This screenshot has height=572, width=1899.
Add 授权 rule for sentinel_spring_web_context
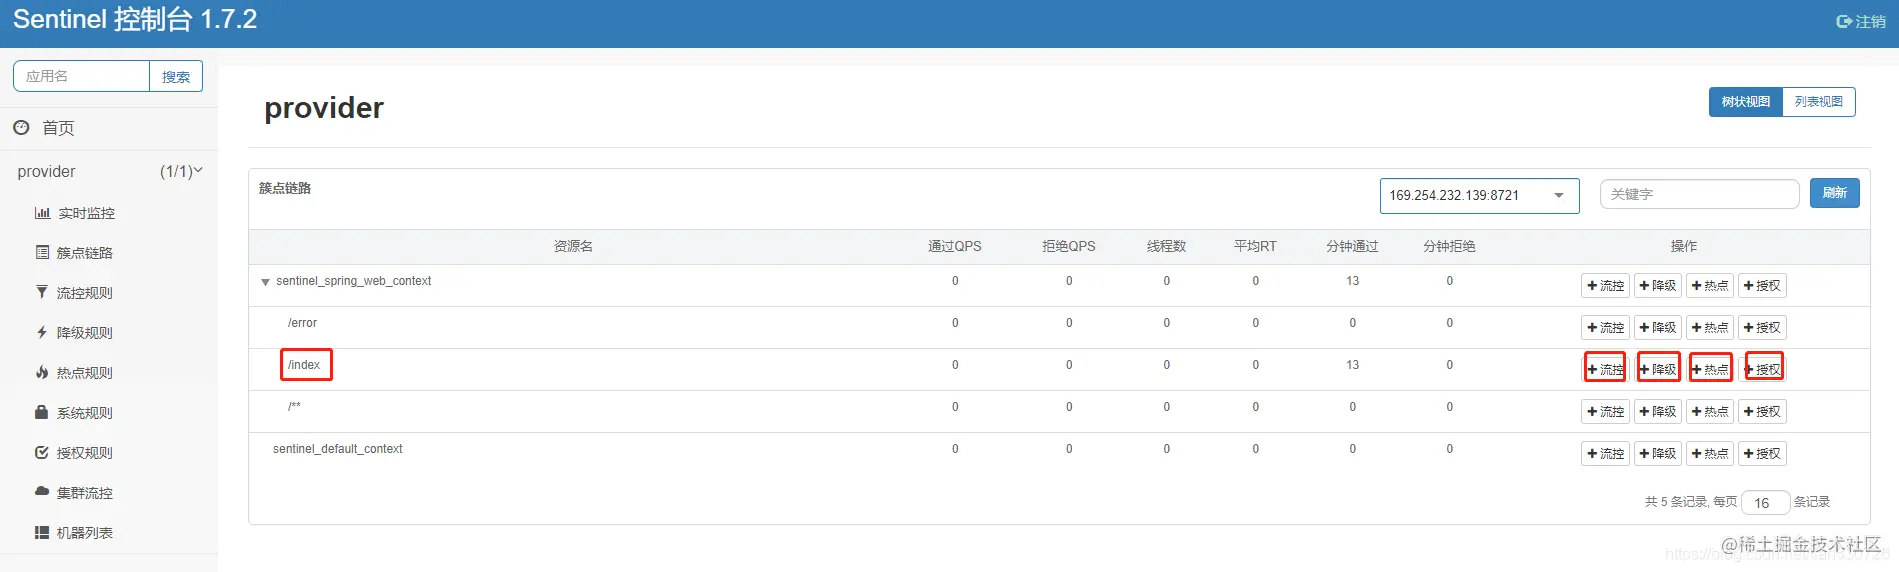click(x=1761, y=286)
